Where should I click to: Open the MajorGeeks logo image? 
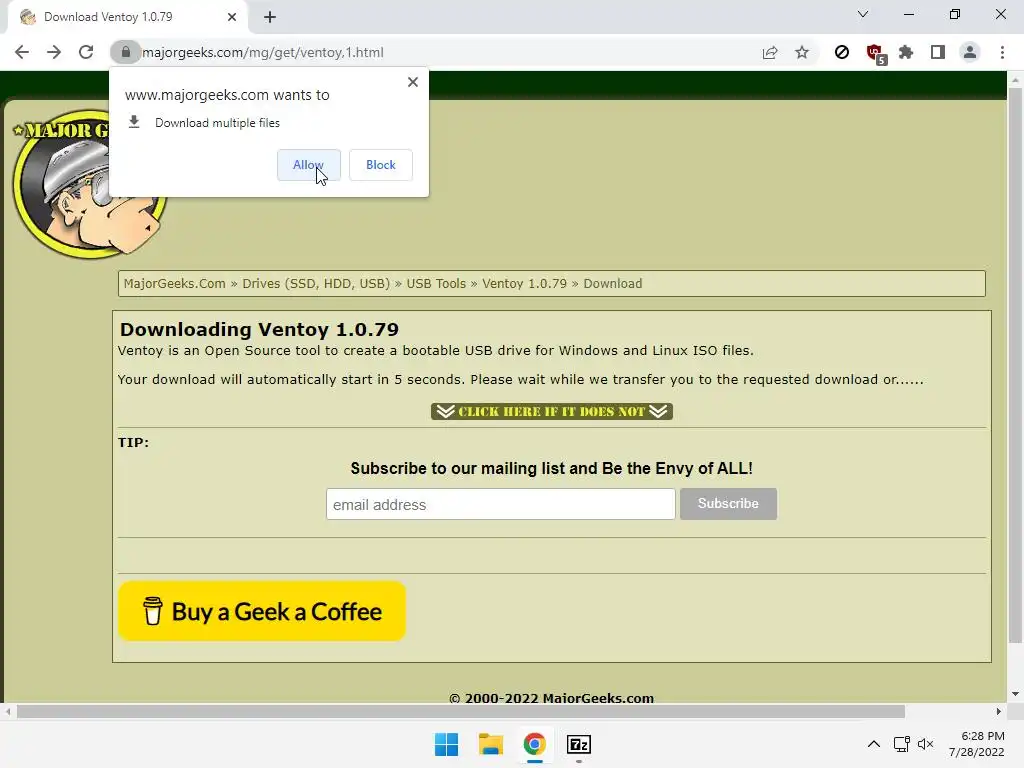tap(88, 183)
